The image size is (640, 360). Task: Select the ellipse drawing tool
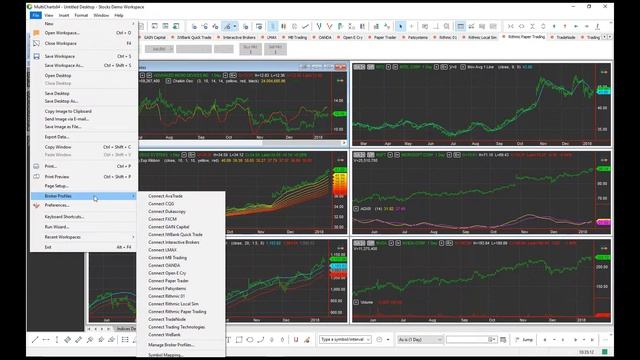click(x=250, y=340)
